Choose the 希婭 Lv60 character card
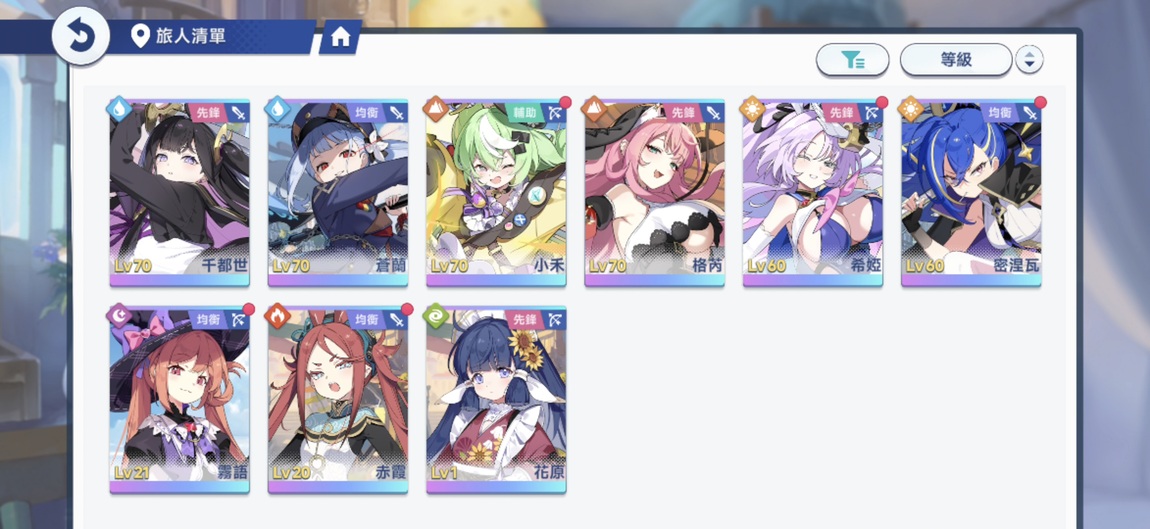 coord(813,193)
